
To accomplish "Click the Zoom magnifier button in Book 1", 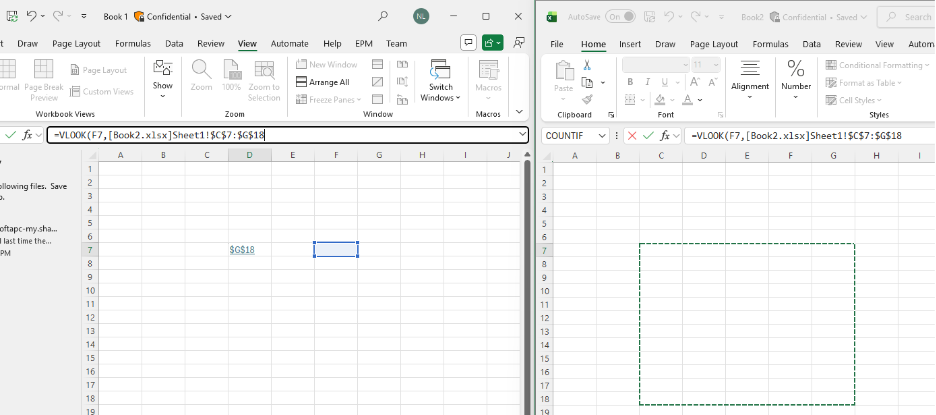I will pos(201,75).
